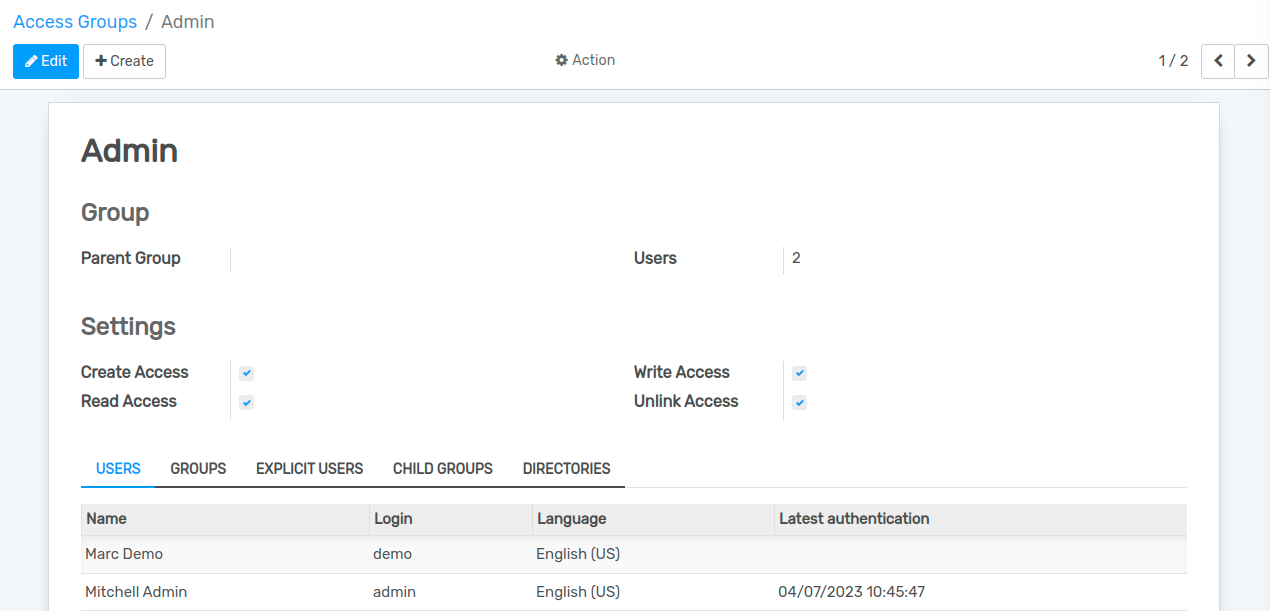Click the Create plus button
This screenshot has height=611, width=1270.
[124, 61]
